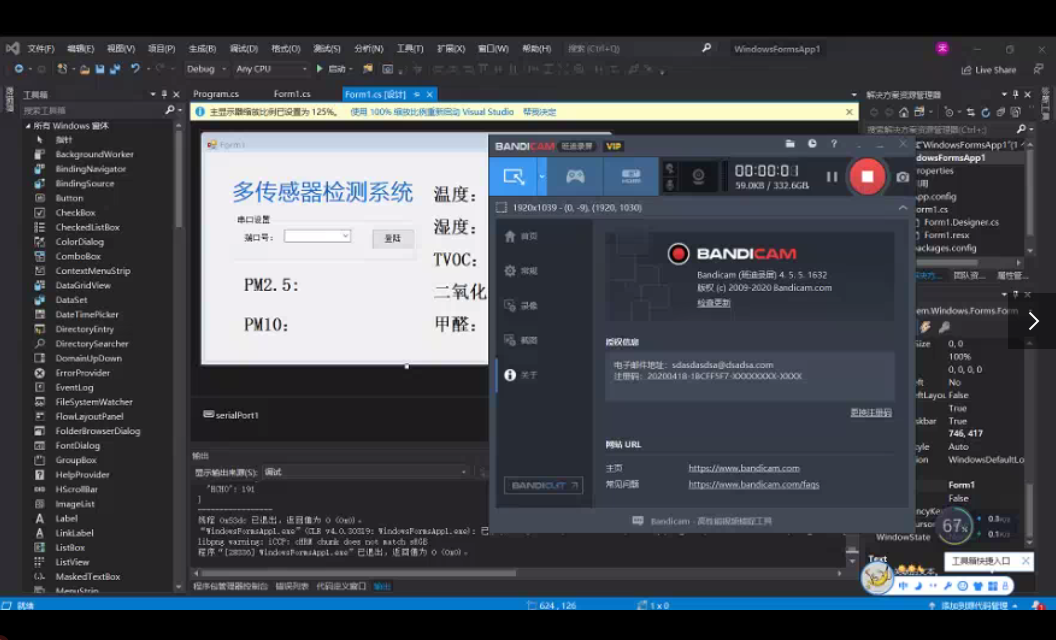This screenshot has height=640, width=1056.
Task: Click the output window horizontal scrollbar
Action: tap(358, 573)
